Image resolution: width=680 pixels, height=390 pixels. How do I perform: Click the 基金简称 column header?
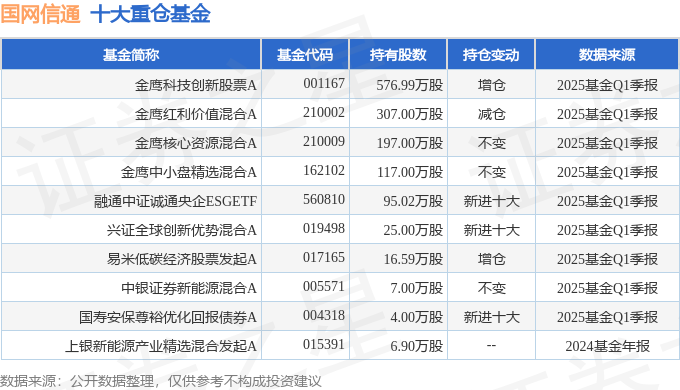pos(131,55)
